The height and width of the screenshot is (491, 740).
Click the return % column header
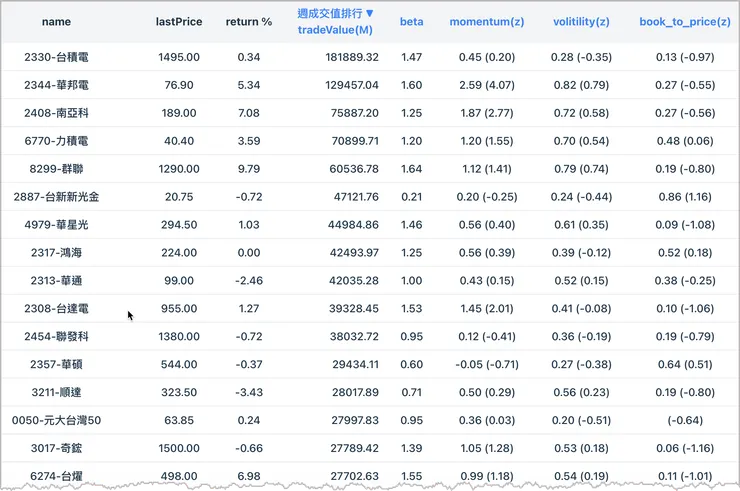tap(249, 22)
